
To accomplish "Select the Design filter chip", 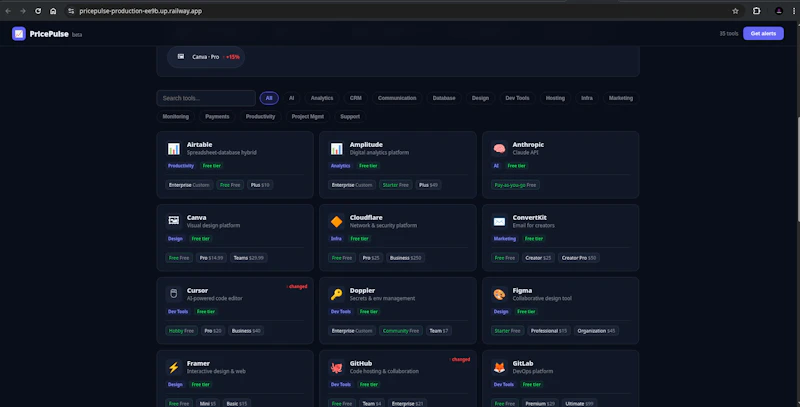I will (x=480, y=98).
